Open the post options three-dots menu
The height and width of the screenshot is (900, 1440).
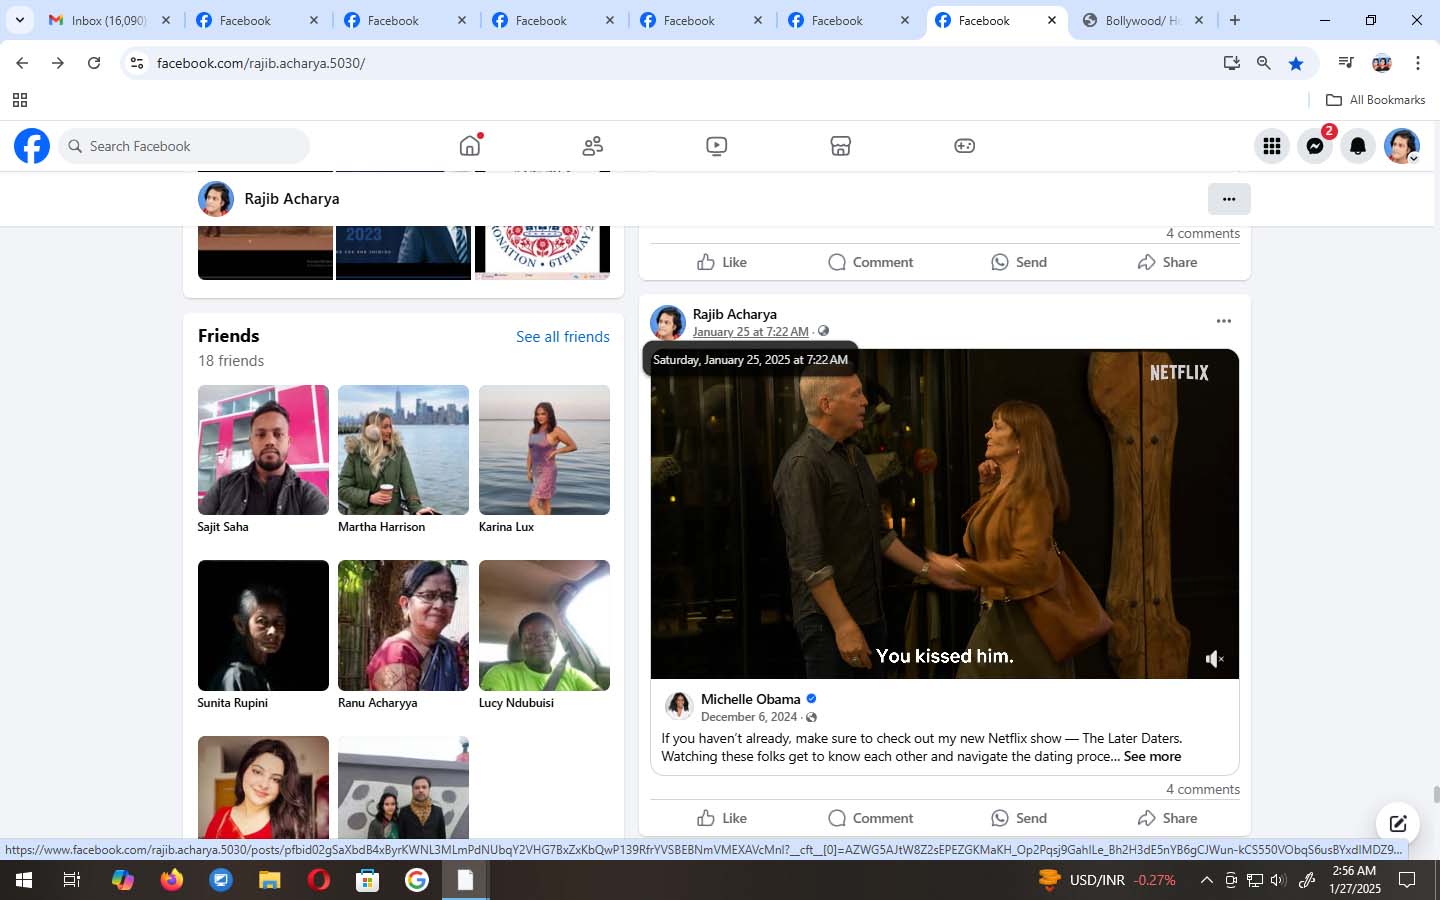pyautogui.click(x=1224, y=321)
